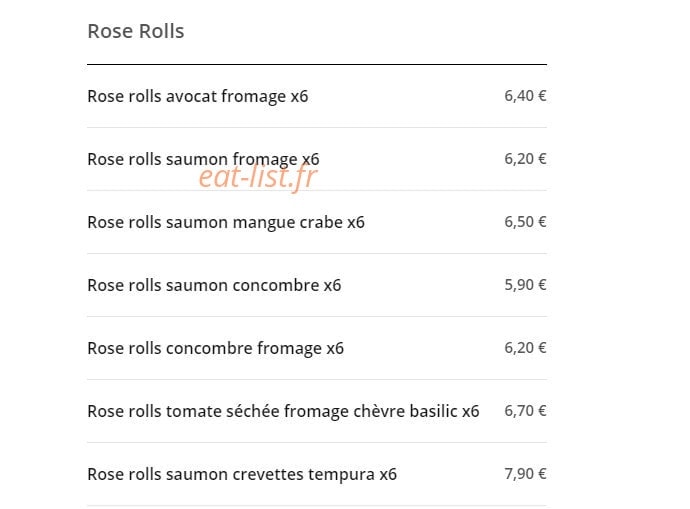The image size is (690, 509).
Task: Select Rose rolls saumon fromage x6
Action: tap(203, 159)
